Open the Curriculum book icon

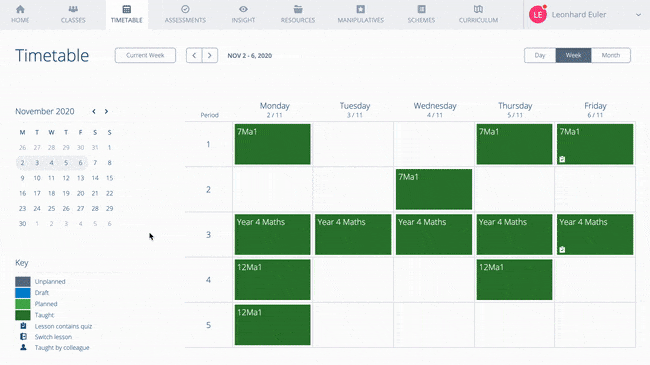point(478,9)
